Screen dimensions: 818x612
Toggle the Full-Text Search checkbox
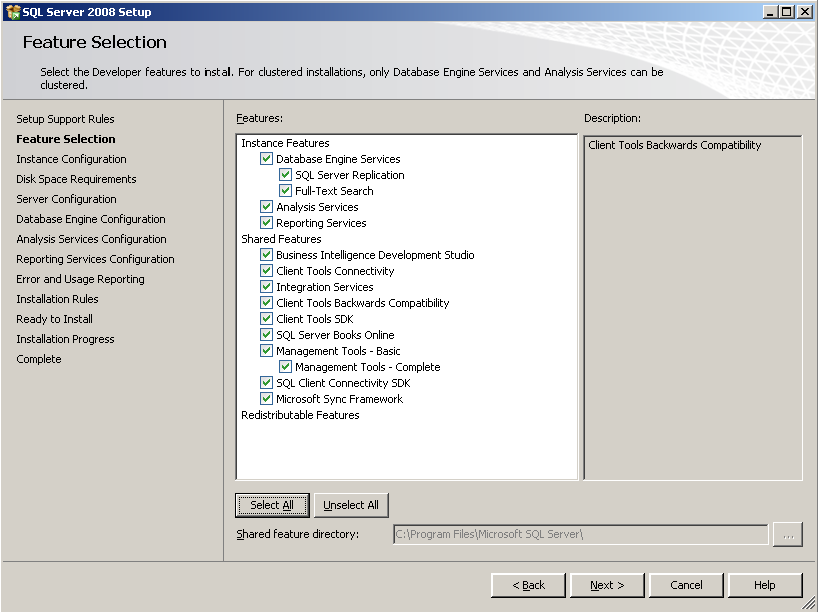click(x=285, y=190)
